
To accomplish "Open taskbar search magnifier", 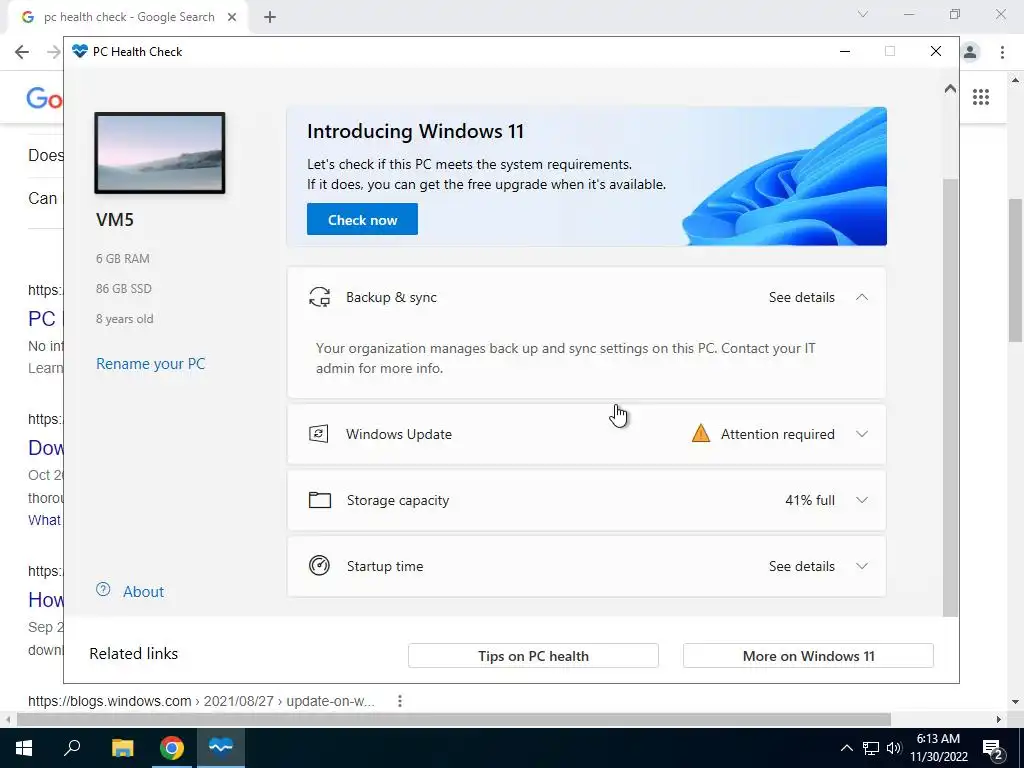I will click(x=72, y=748).
